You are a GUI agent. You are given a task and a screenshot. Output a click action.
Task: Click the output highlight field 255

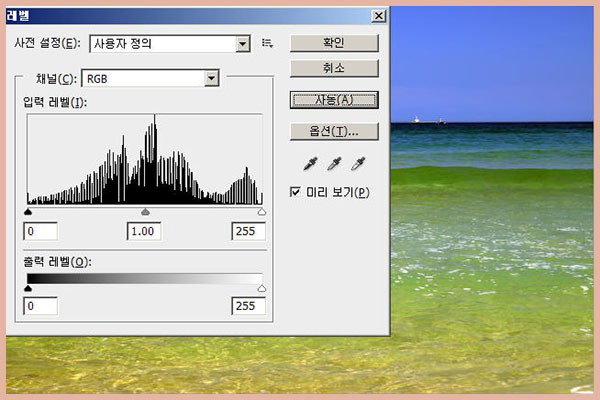248,306
